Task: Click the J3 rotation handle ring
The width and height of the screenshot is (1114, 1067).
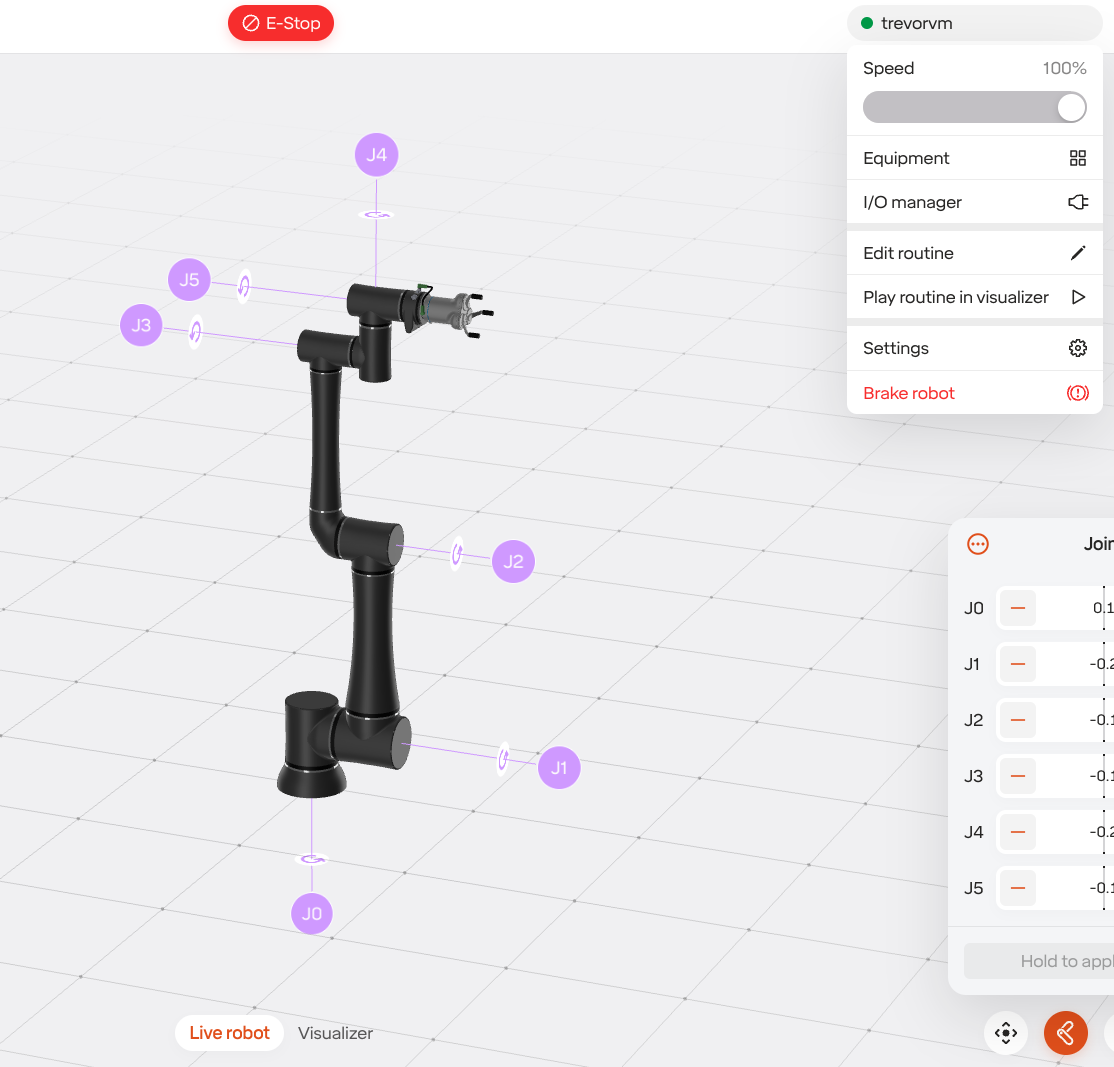Action: pyautogui.click(x=195, y=331)
